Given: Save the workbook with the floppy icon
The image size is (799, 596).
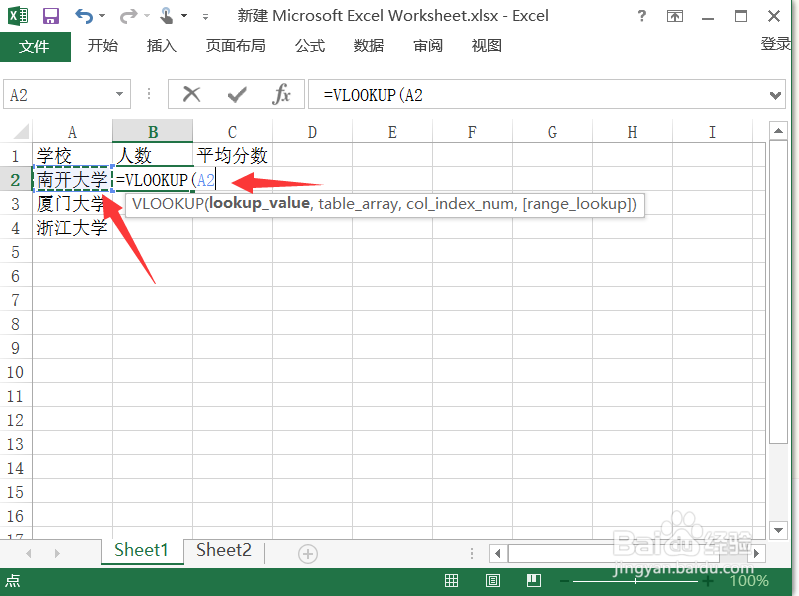Looking at the screenshot, I should [50, 16].
